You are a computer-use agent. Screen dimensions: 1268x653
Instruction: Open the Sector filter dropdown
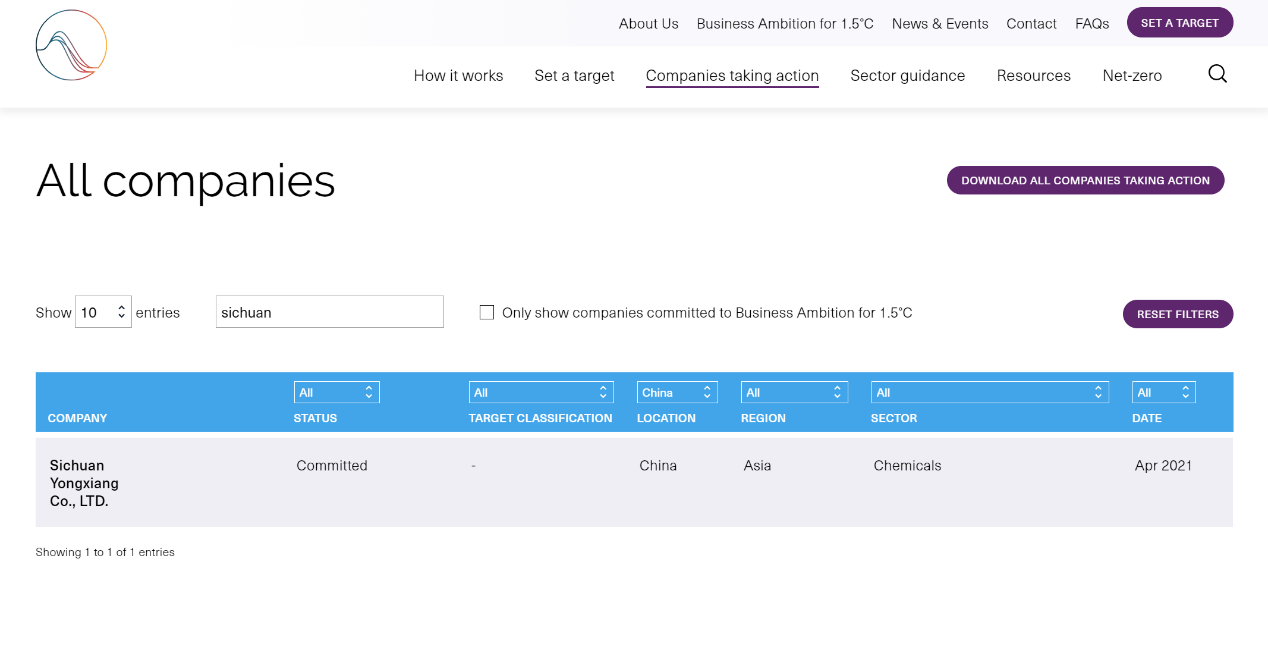[989, 392]
